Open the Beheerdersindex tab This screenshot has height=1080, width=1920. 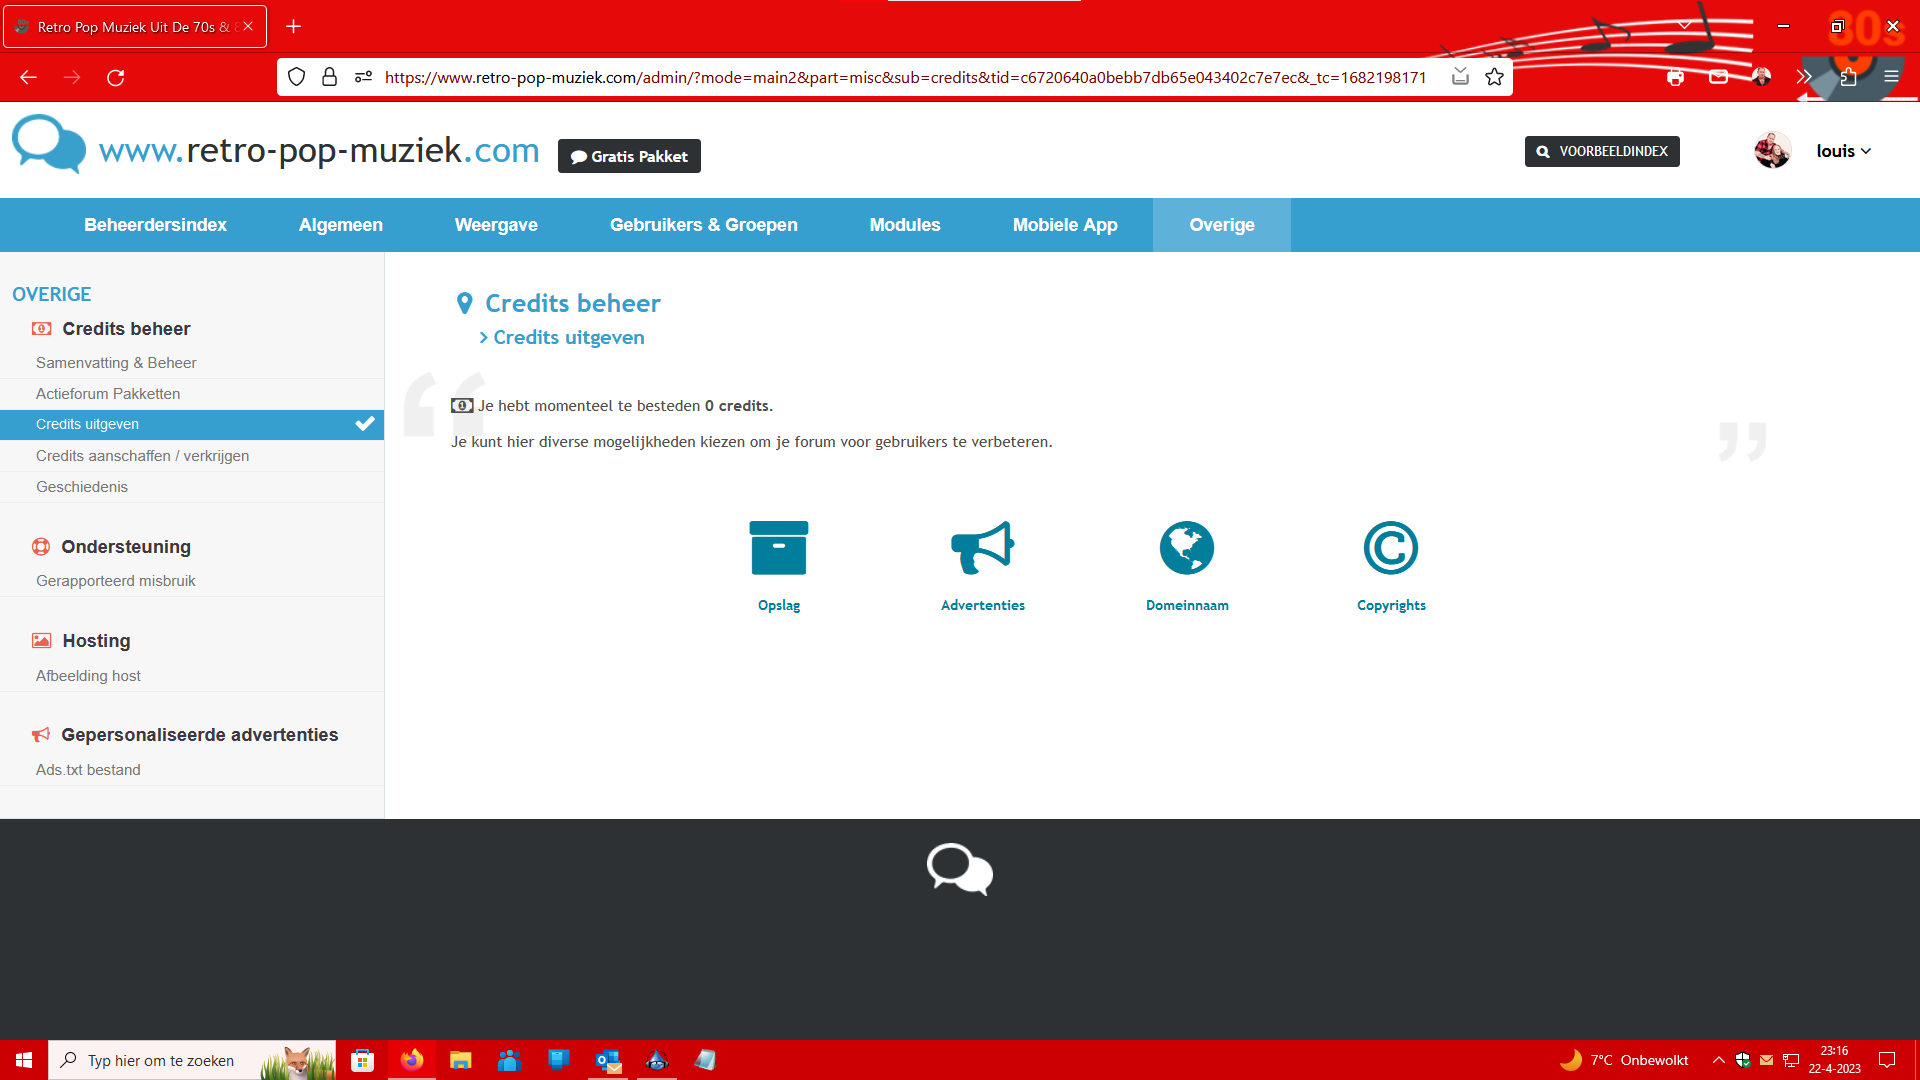pos(155,225)
